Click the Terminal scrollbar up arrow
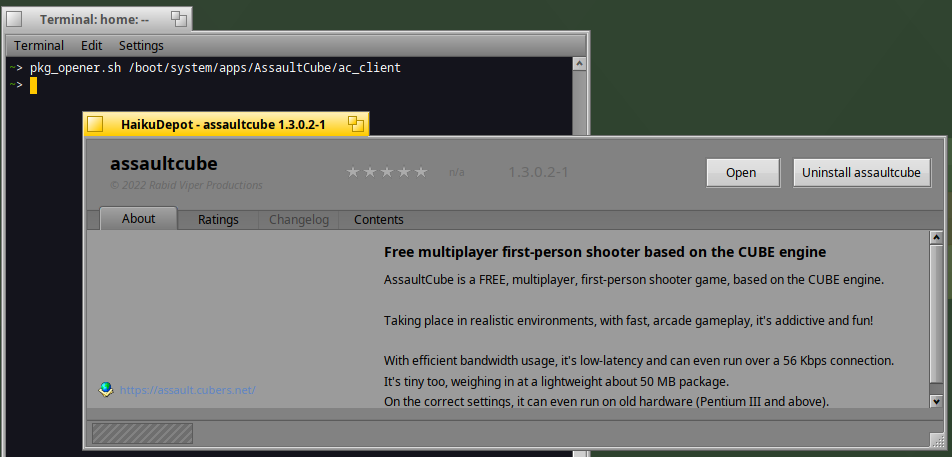Screen dimensions: 952x457 579,64
